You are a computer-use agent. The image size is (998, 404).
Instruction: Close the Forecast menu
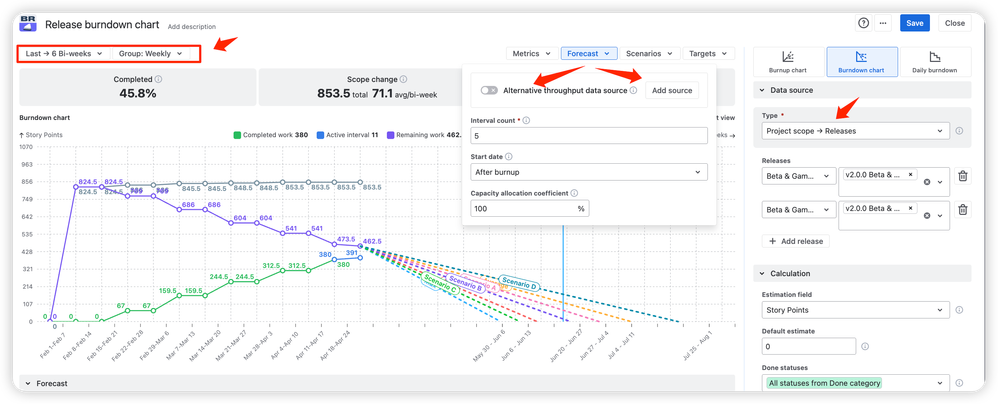[x=589, y=53]
